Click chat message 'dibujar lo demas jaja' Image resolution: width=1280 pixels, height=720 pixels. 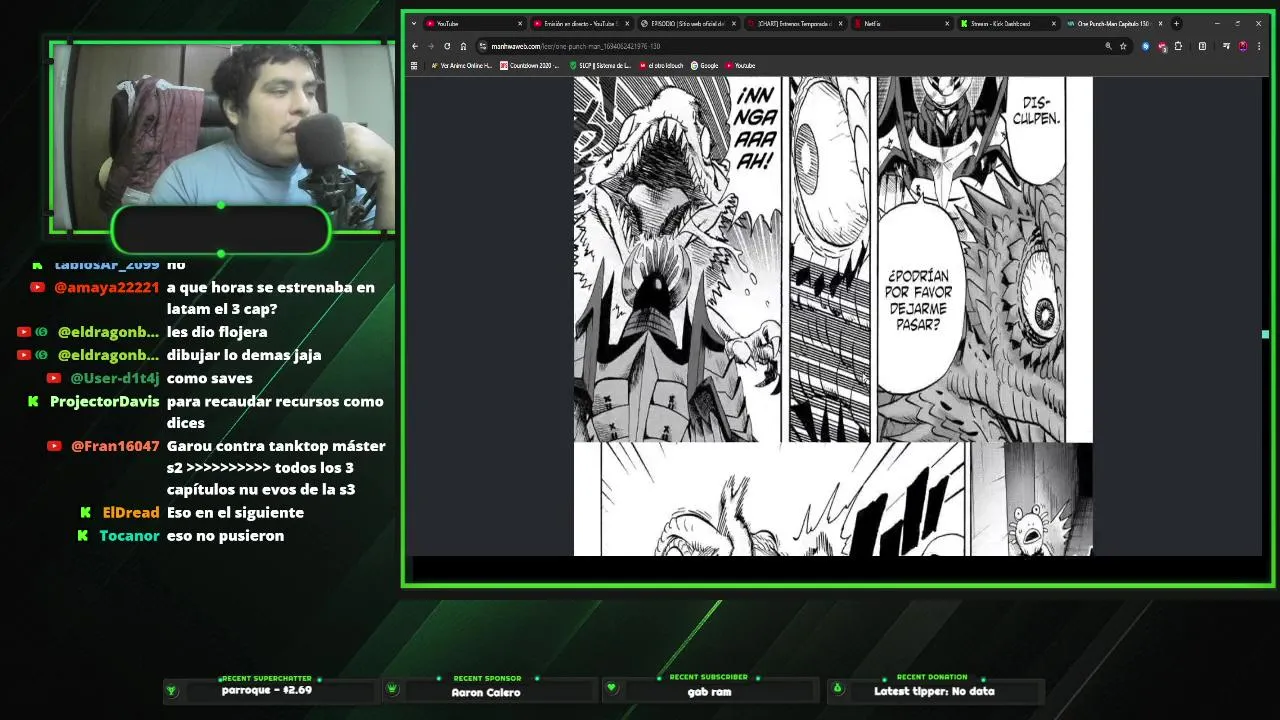click(244, 355)
